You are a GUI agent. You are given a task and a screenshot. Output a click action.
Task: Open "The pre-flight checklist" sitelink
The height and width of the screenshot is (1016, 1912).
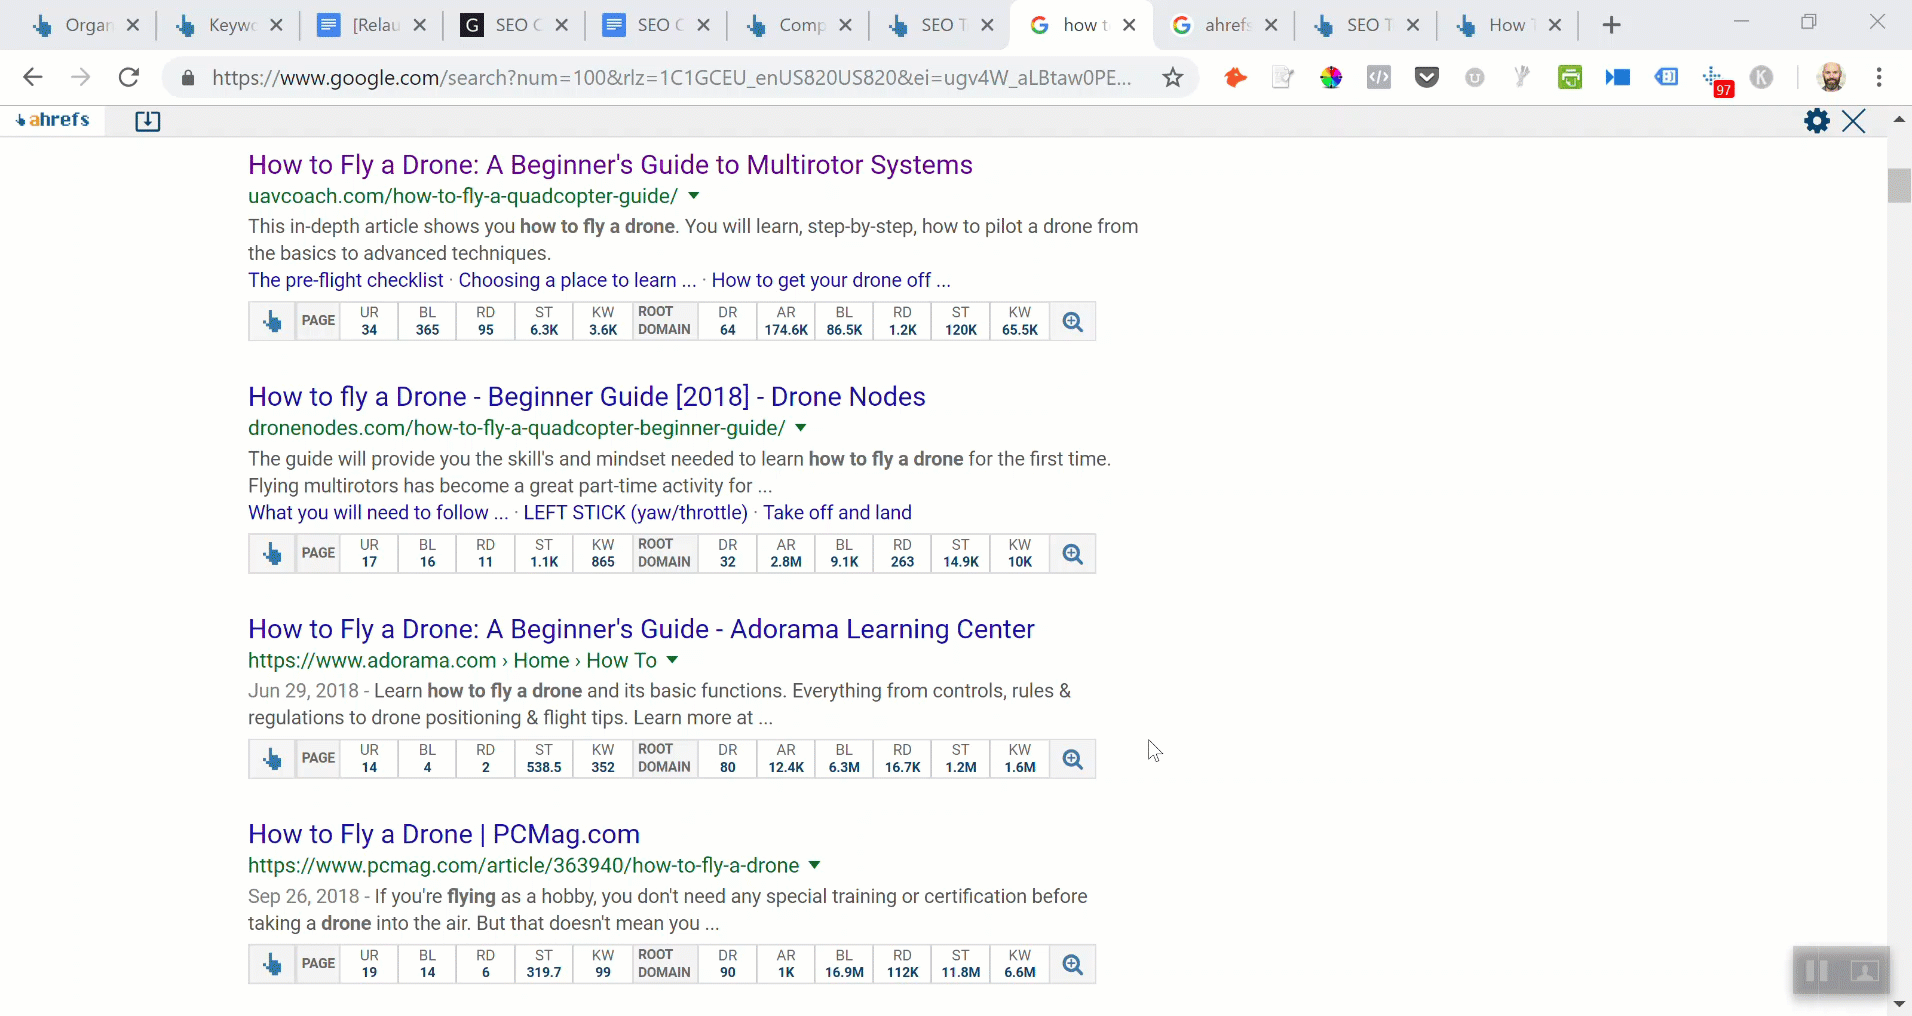[345, 280]
